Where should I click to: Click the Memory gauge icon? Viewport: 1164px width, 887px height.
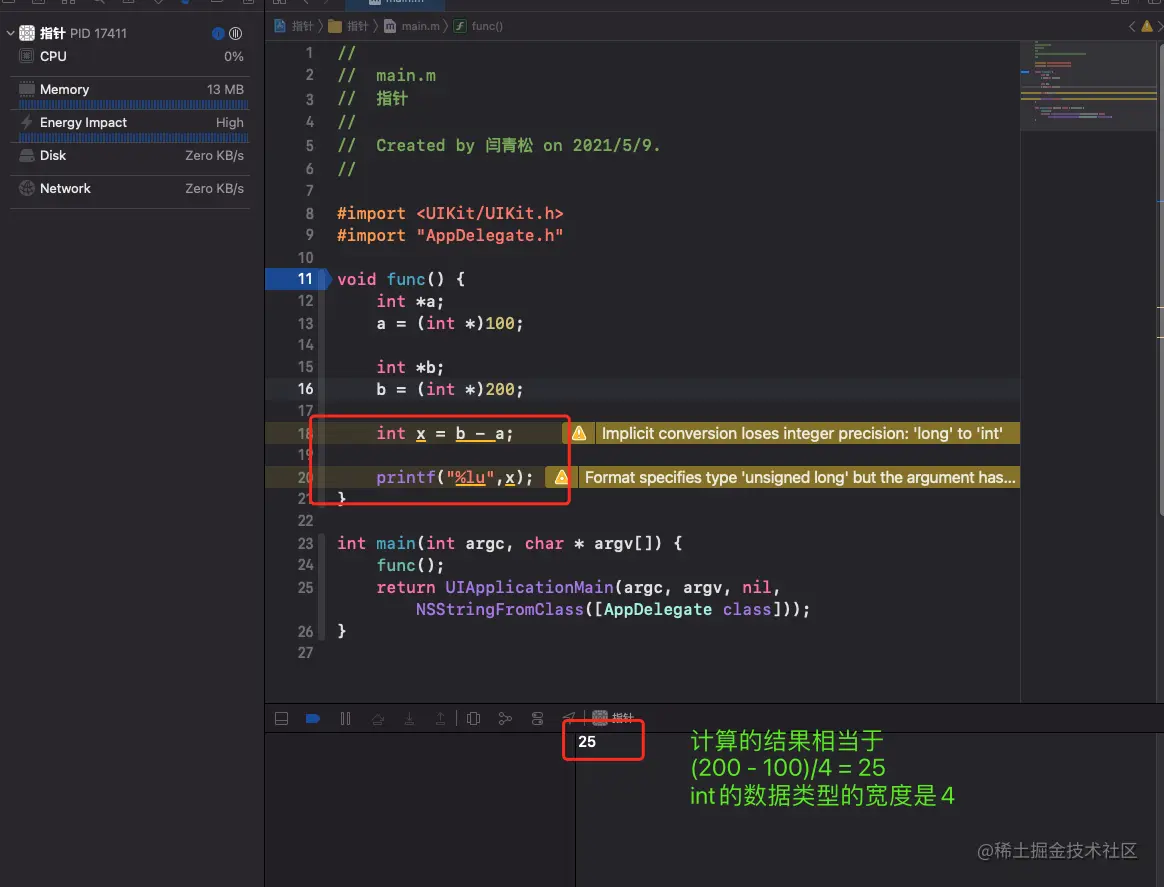[x=27, y=89]
